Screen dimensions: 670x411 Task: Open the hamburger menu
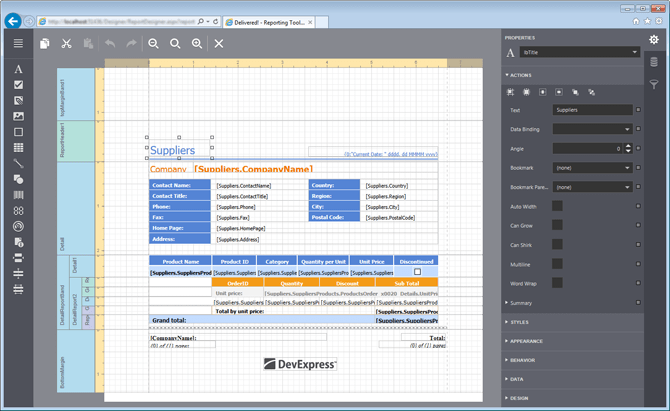18,43
